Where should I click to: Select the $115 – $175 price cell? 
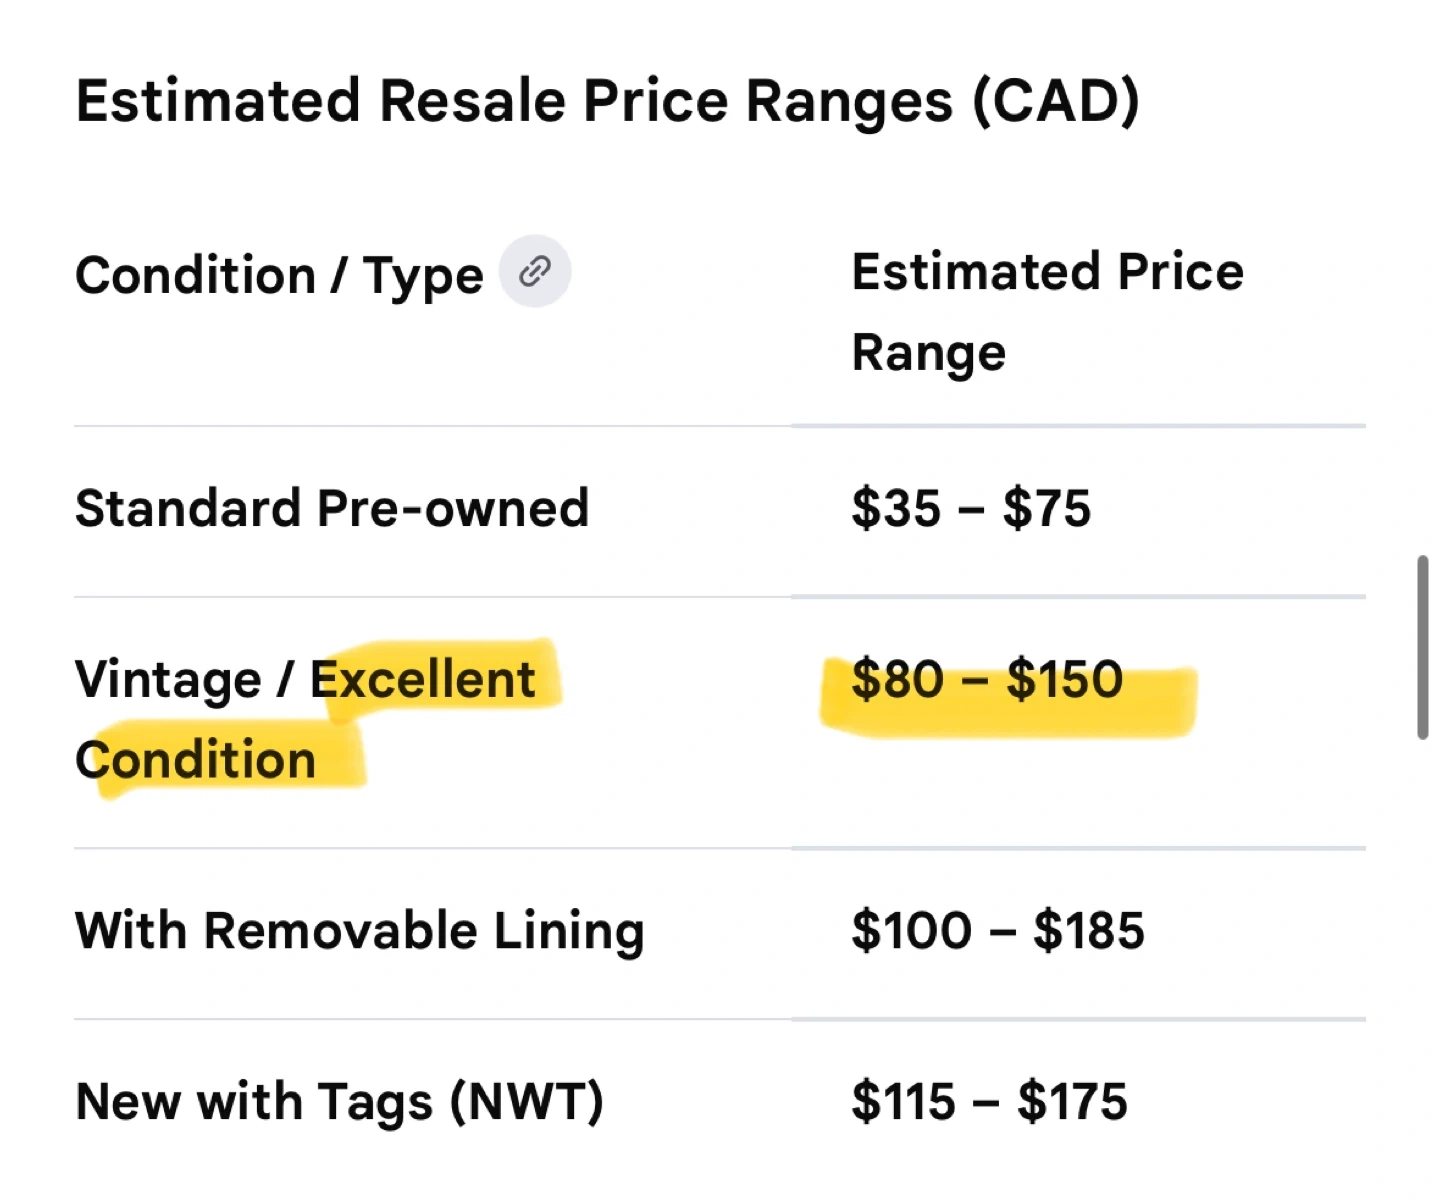coord(989,1102)
